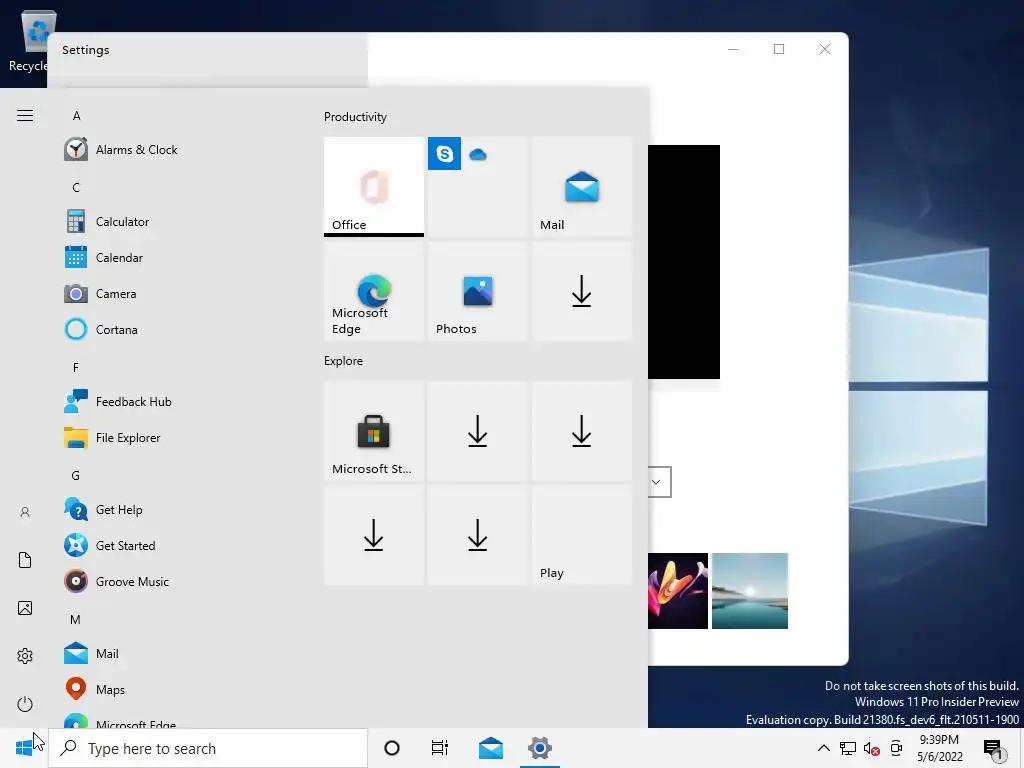
Task: Click the M letter header
Action: tap(75, 619)
